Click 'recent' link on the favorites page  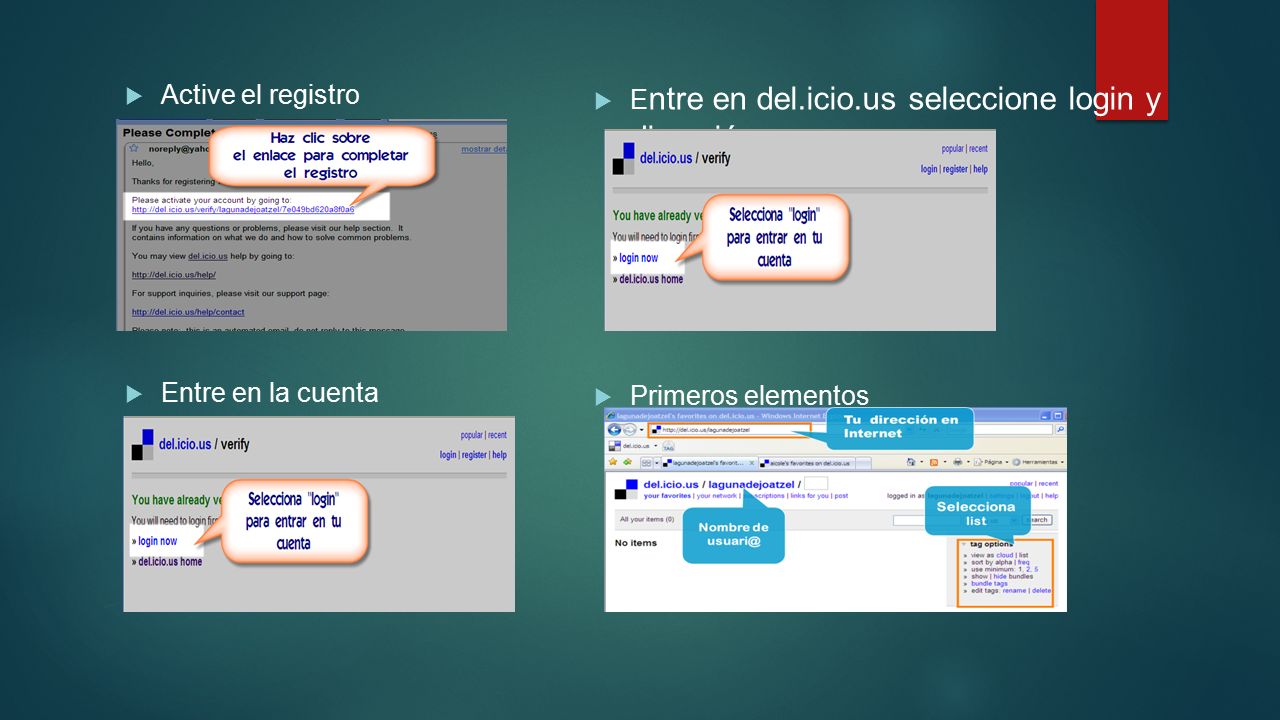[x=1048, y=483]
